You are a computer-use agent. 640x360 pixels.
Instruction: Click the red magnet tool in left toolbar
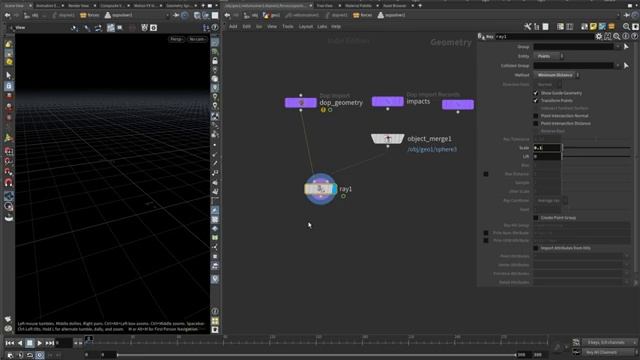9,182
